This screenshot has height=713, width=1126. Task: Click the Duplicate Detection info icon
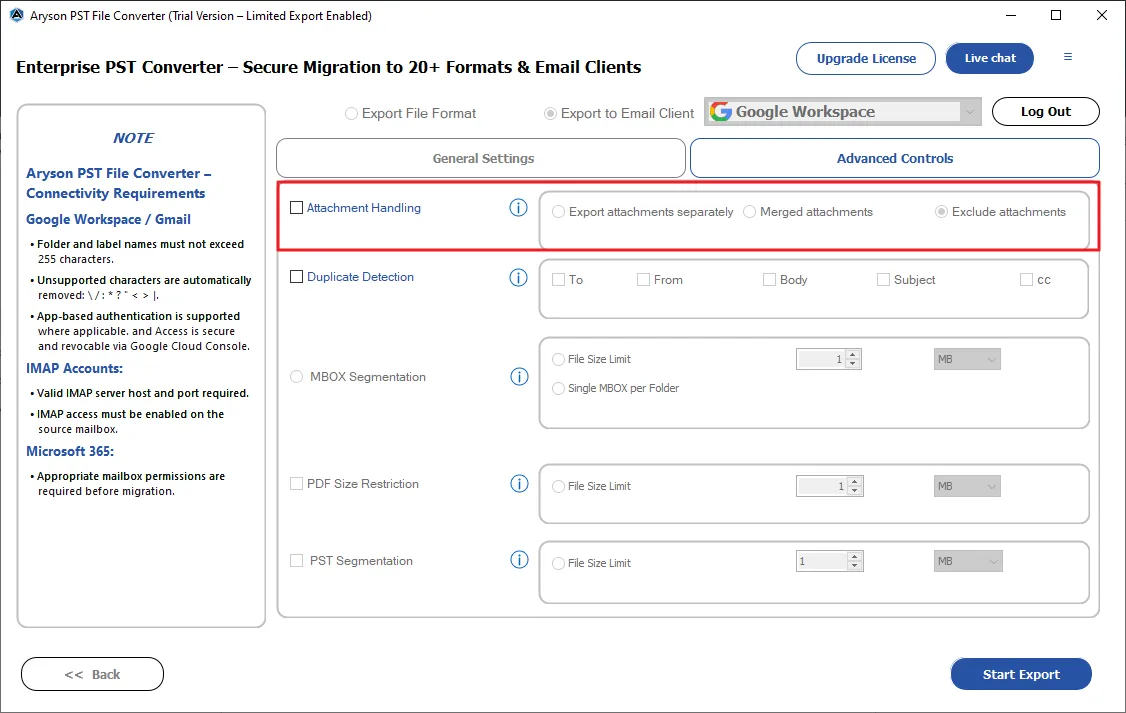pyautogui.click(x=518, y=277)
